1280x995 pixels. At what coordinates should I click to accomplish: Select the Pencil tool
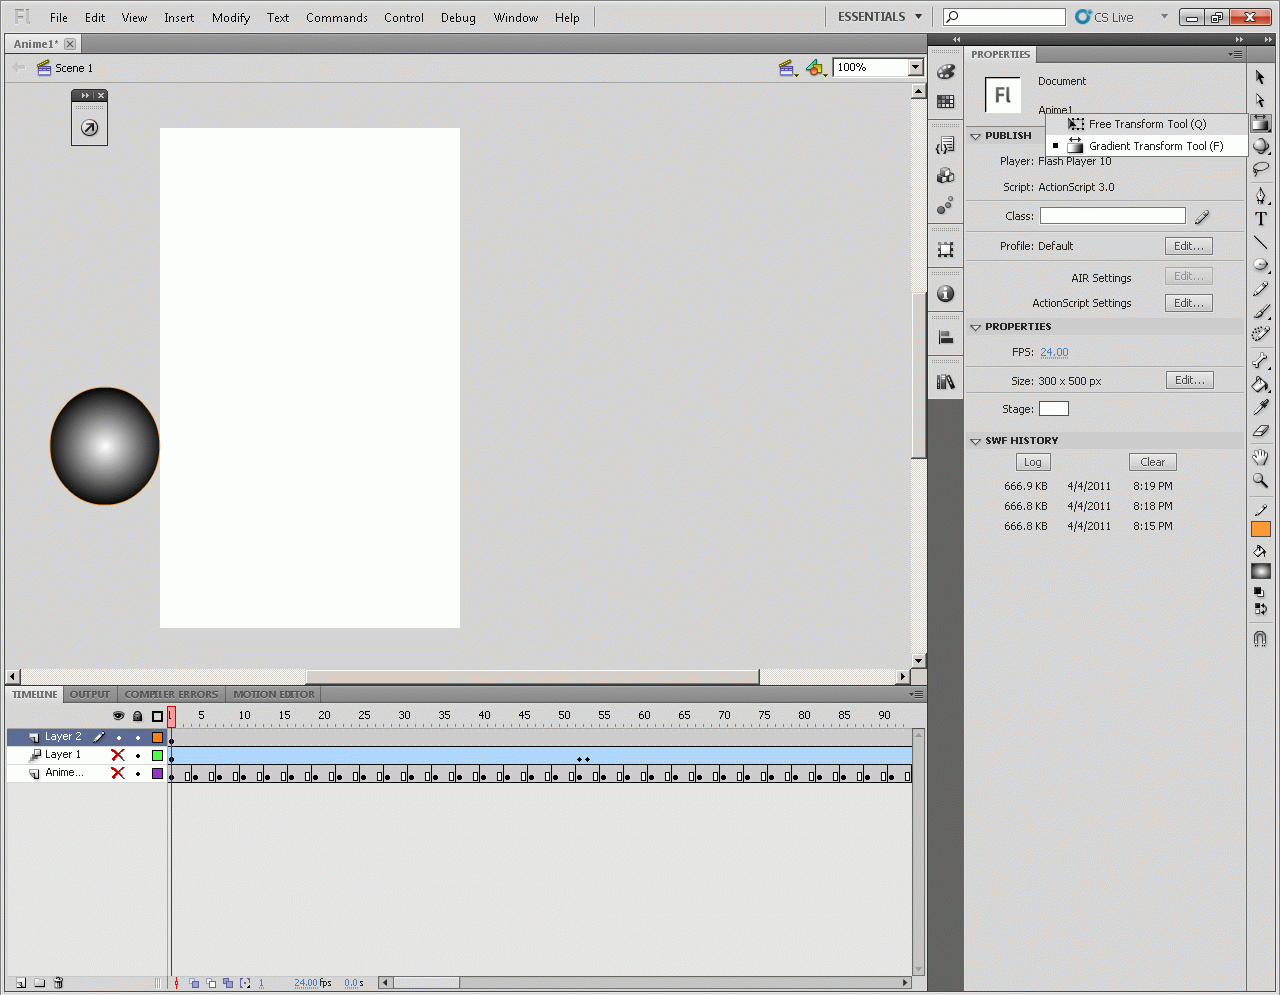pyautogui.click(x=1260, y=288)
